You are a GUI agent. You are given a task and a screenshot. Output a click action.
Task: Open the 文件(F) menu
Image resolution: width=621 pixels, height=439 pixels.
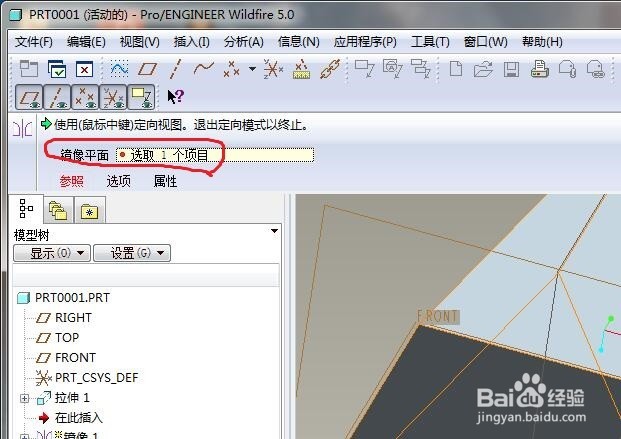coord(34,42)
